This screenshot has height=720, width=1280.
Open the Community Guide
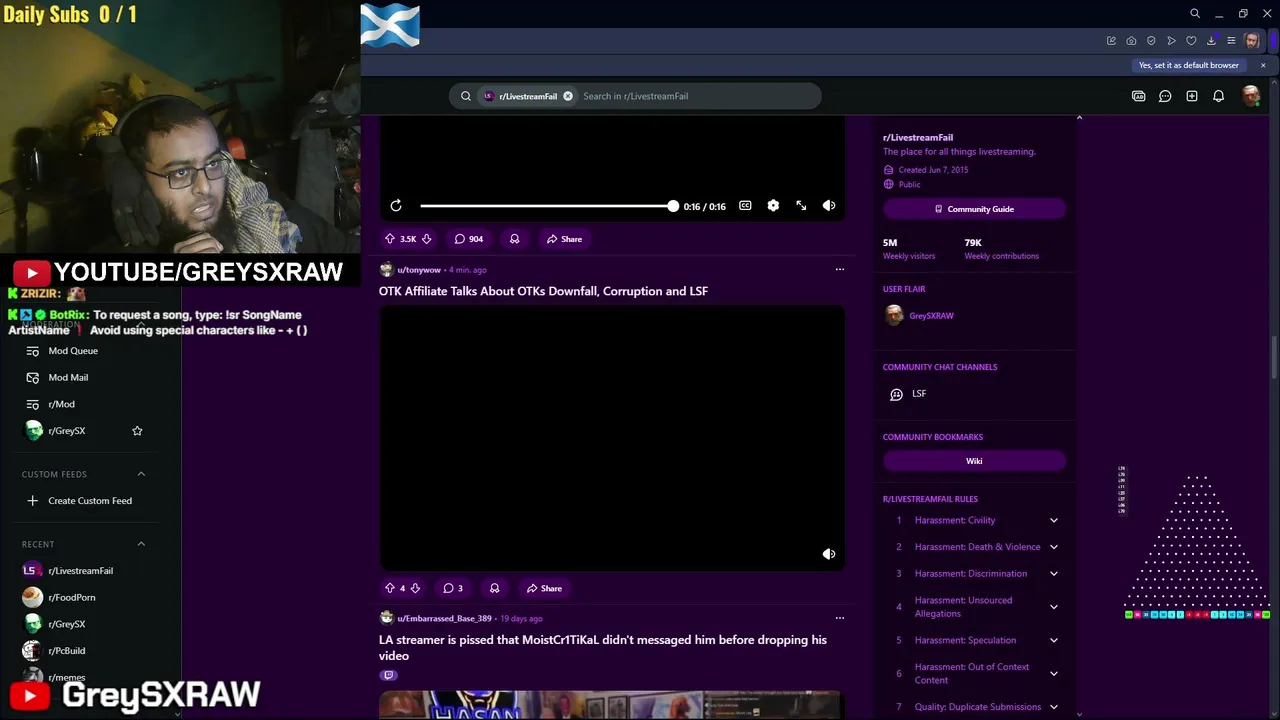coord(974,209)
